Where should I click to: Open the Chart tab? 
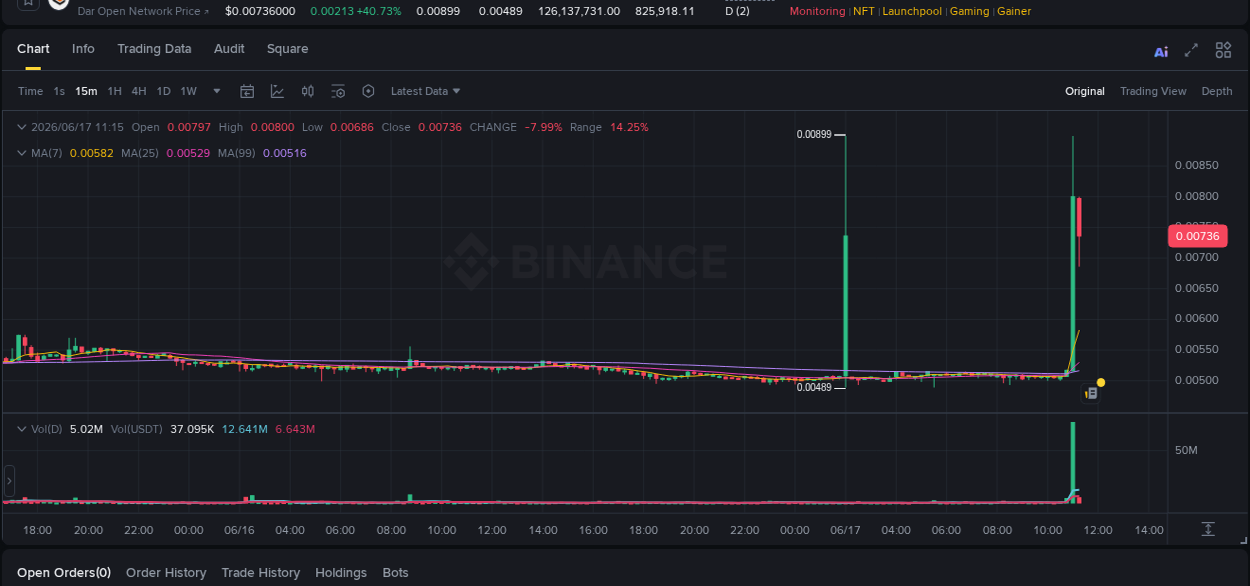(x=33, y=49)
